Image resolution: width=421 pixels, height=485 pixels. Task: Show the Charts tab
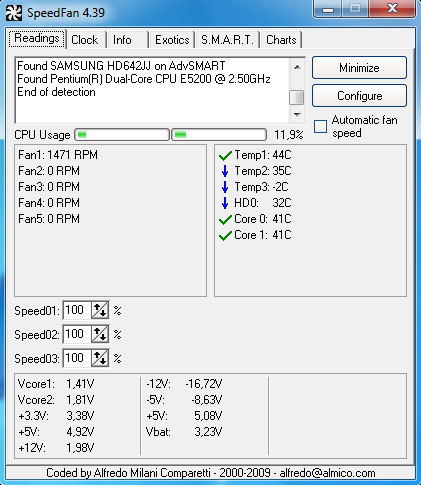(281, 40)
